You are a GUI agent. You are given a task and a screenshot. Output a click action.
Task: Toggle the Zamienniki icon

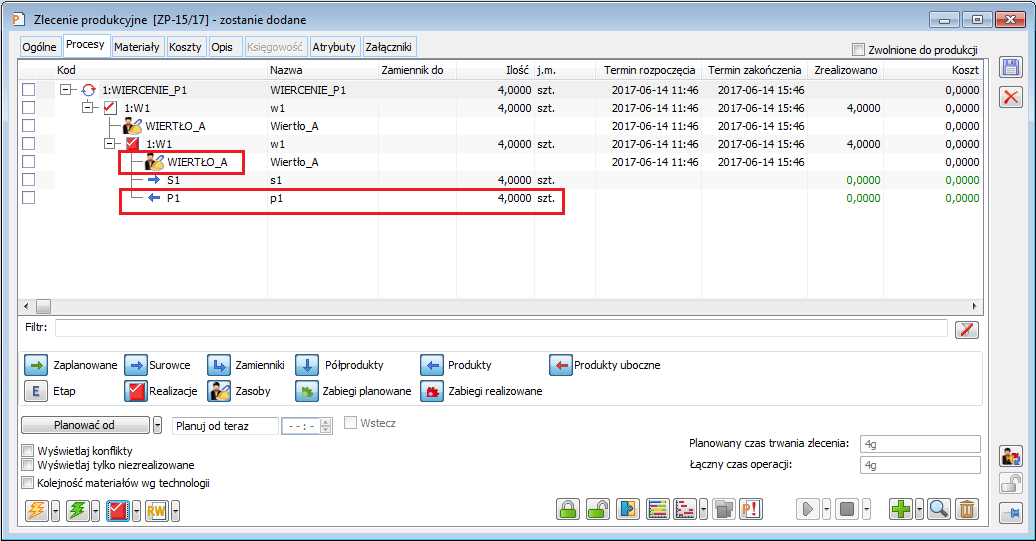click(219, 365)
